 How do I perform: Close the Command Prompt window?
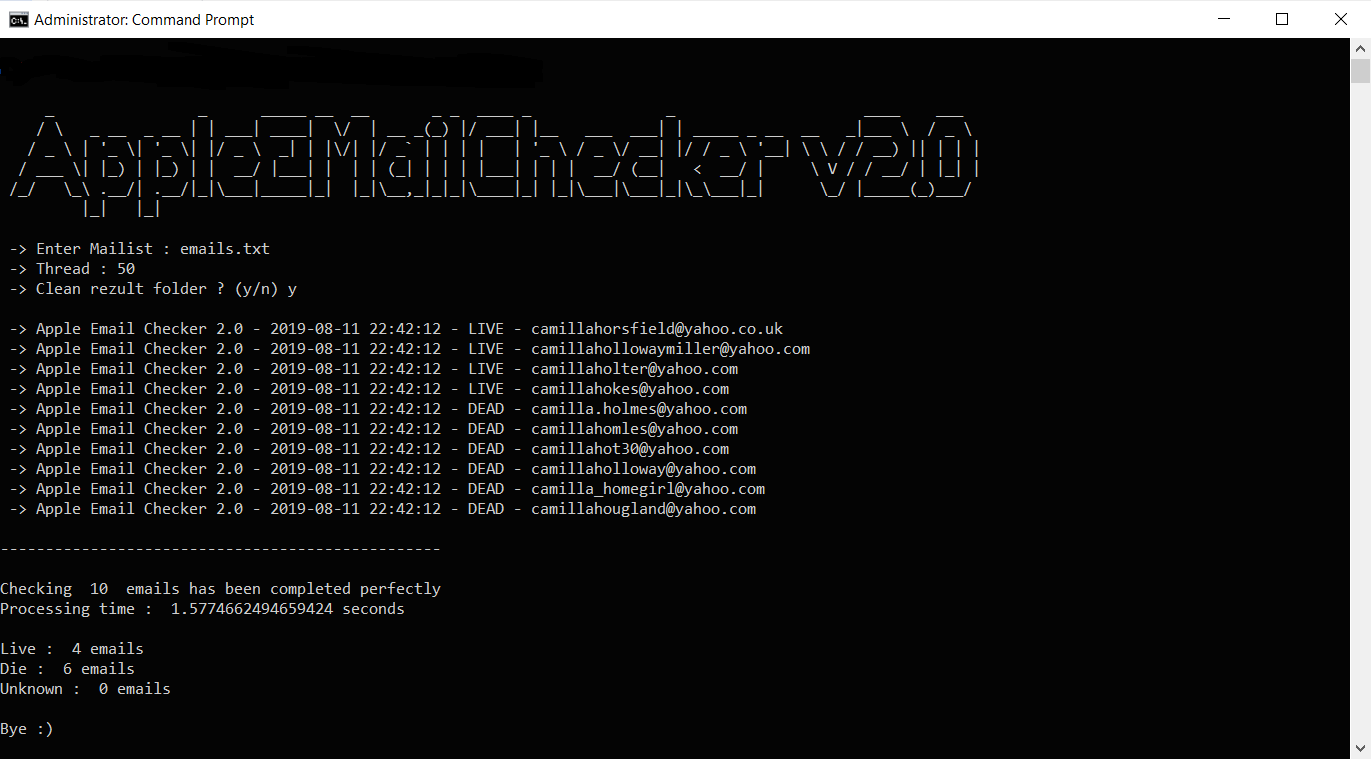(x=1341, y=19)
